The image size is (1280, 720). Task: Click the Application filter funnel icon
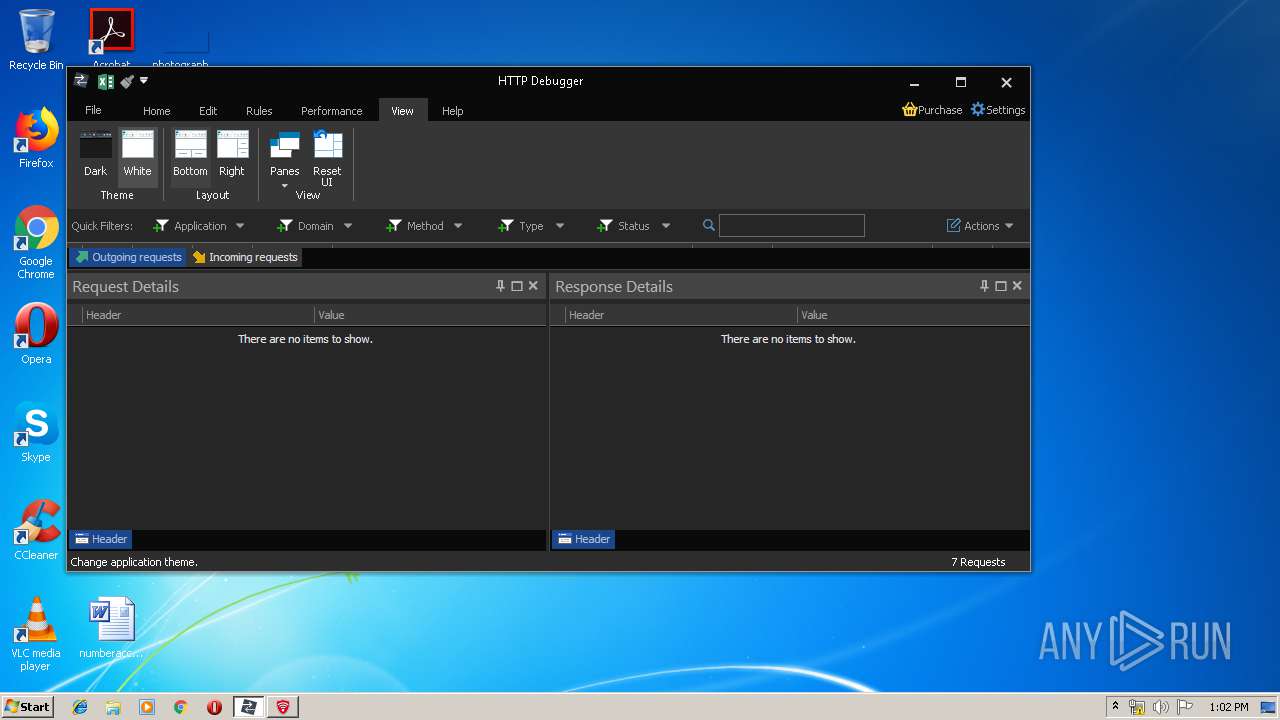160,226
